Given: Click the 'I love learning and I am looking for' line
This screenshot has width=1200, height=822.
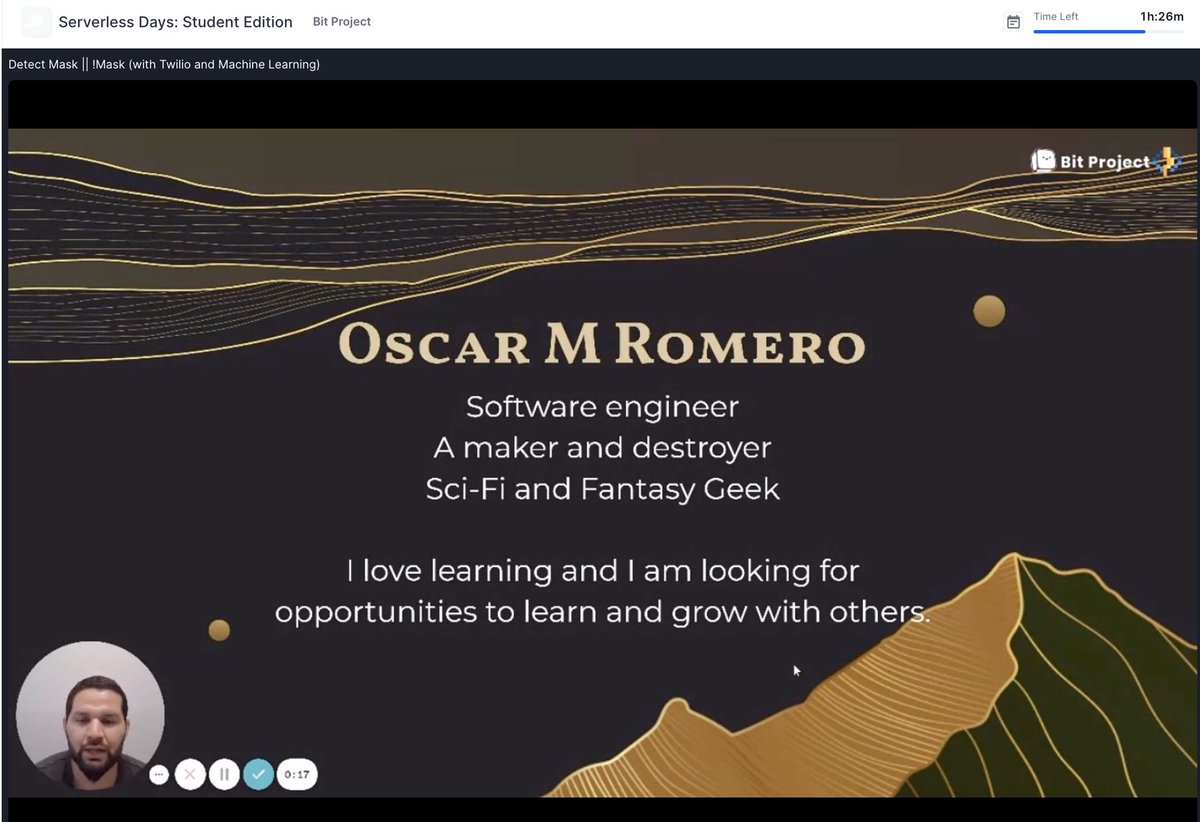Looking at the screenshot, I should click(x=603, y=571).
